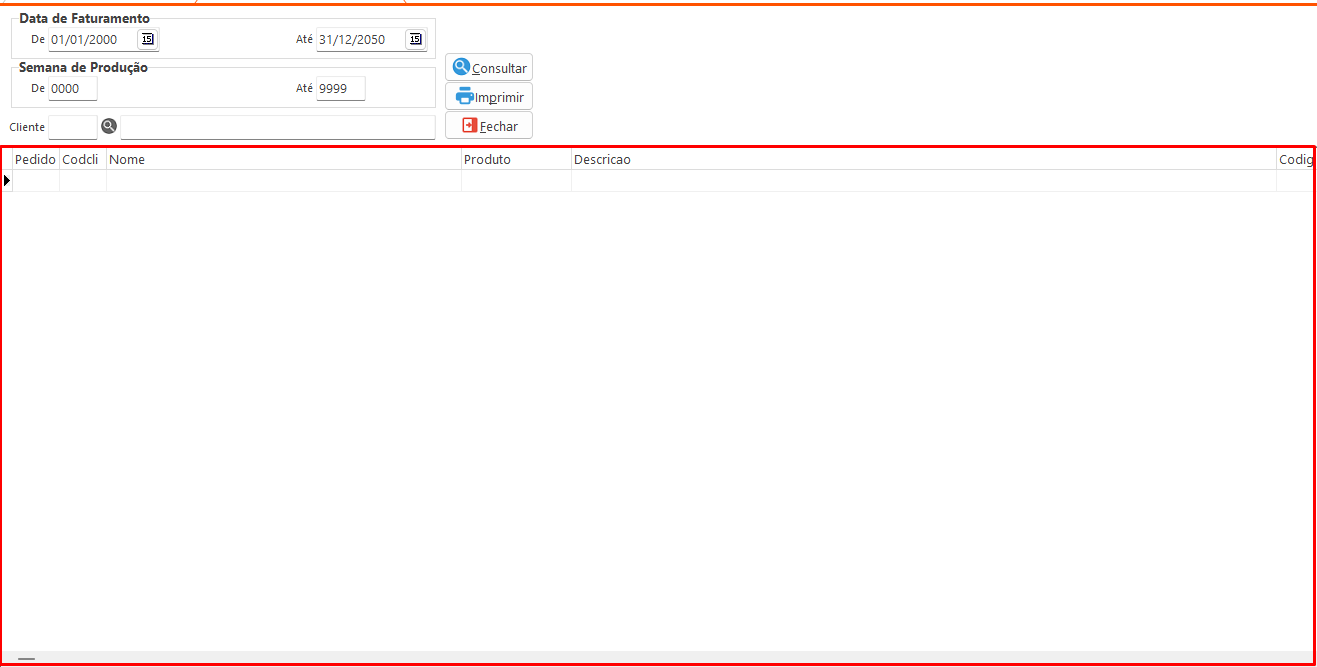Click the Cliente name text field
Viewport: 1317px width, 667px height.
pos(277,127)
